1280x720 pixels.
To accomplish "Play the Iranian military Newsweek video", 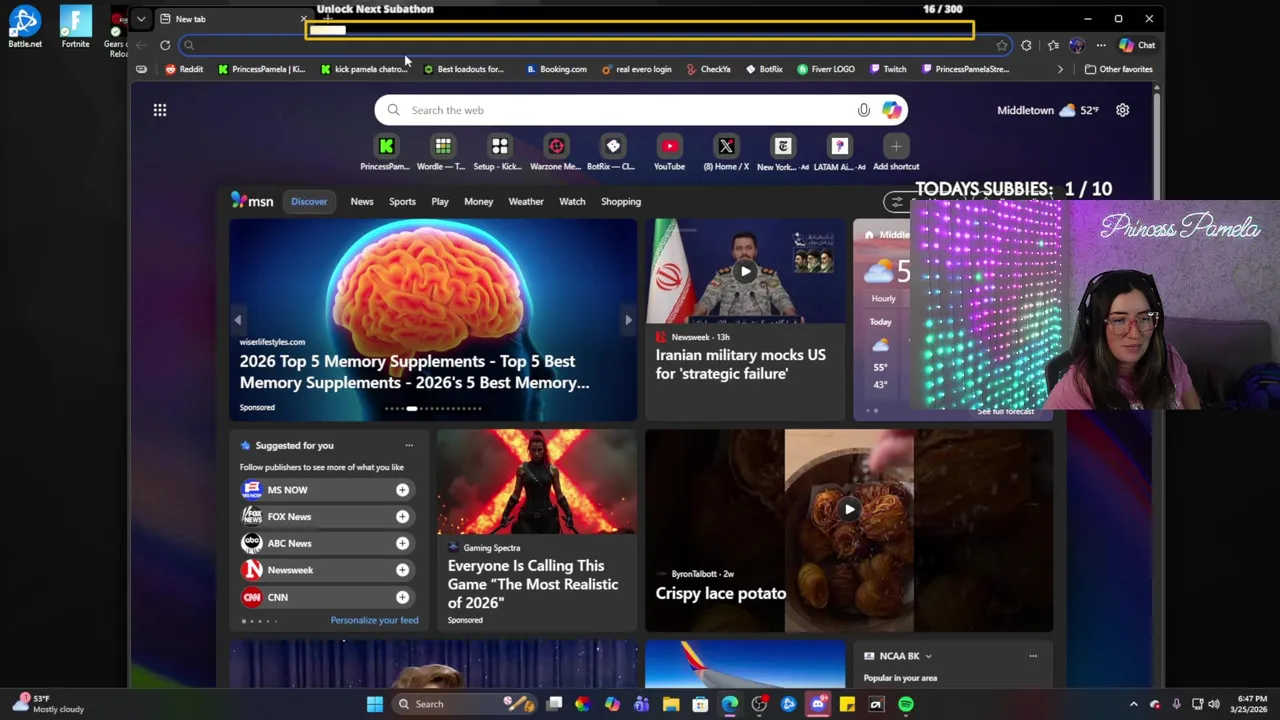I will click(x=745, y=271).
